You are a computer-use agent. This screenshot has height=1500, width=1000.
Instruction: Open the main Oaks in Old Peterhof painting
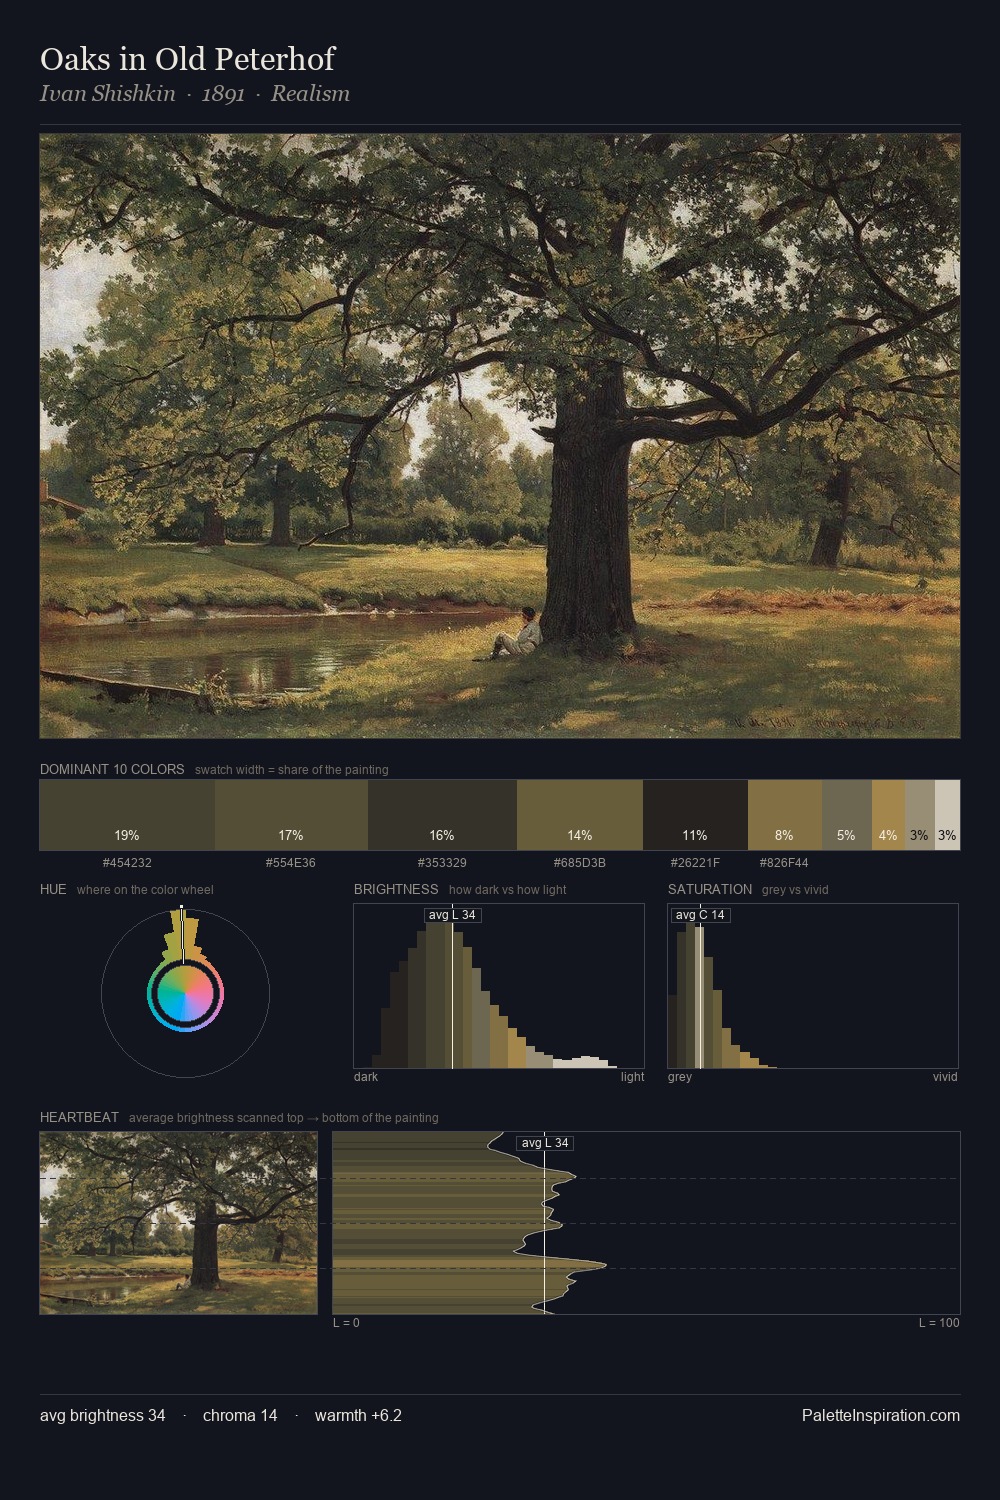click(500, 436)
